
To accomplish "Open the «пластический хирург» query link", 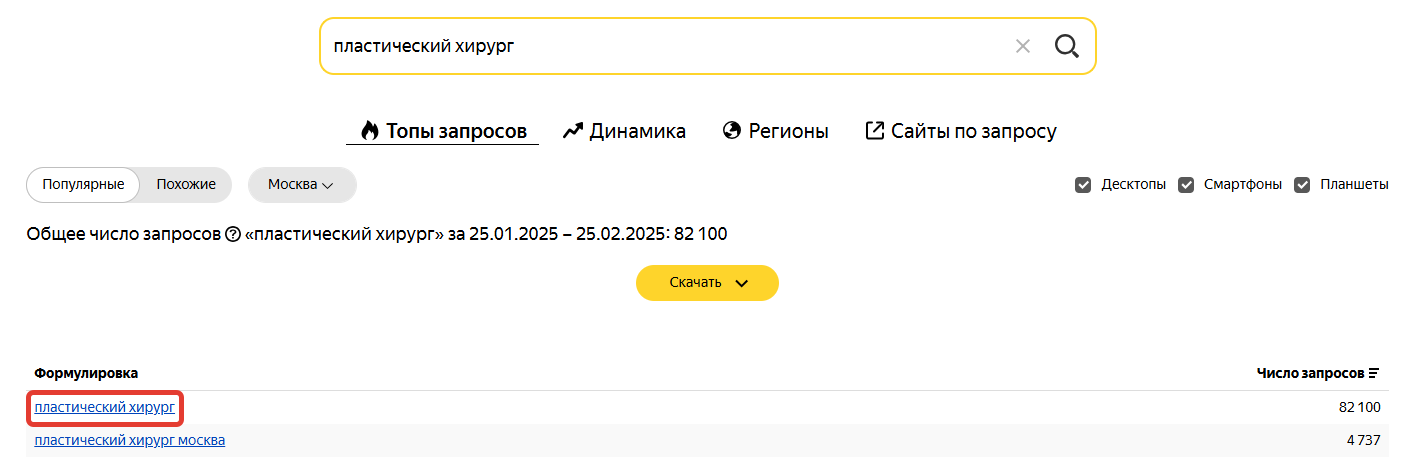I will pyautogui.click(x=104, y=407).
